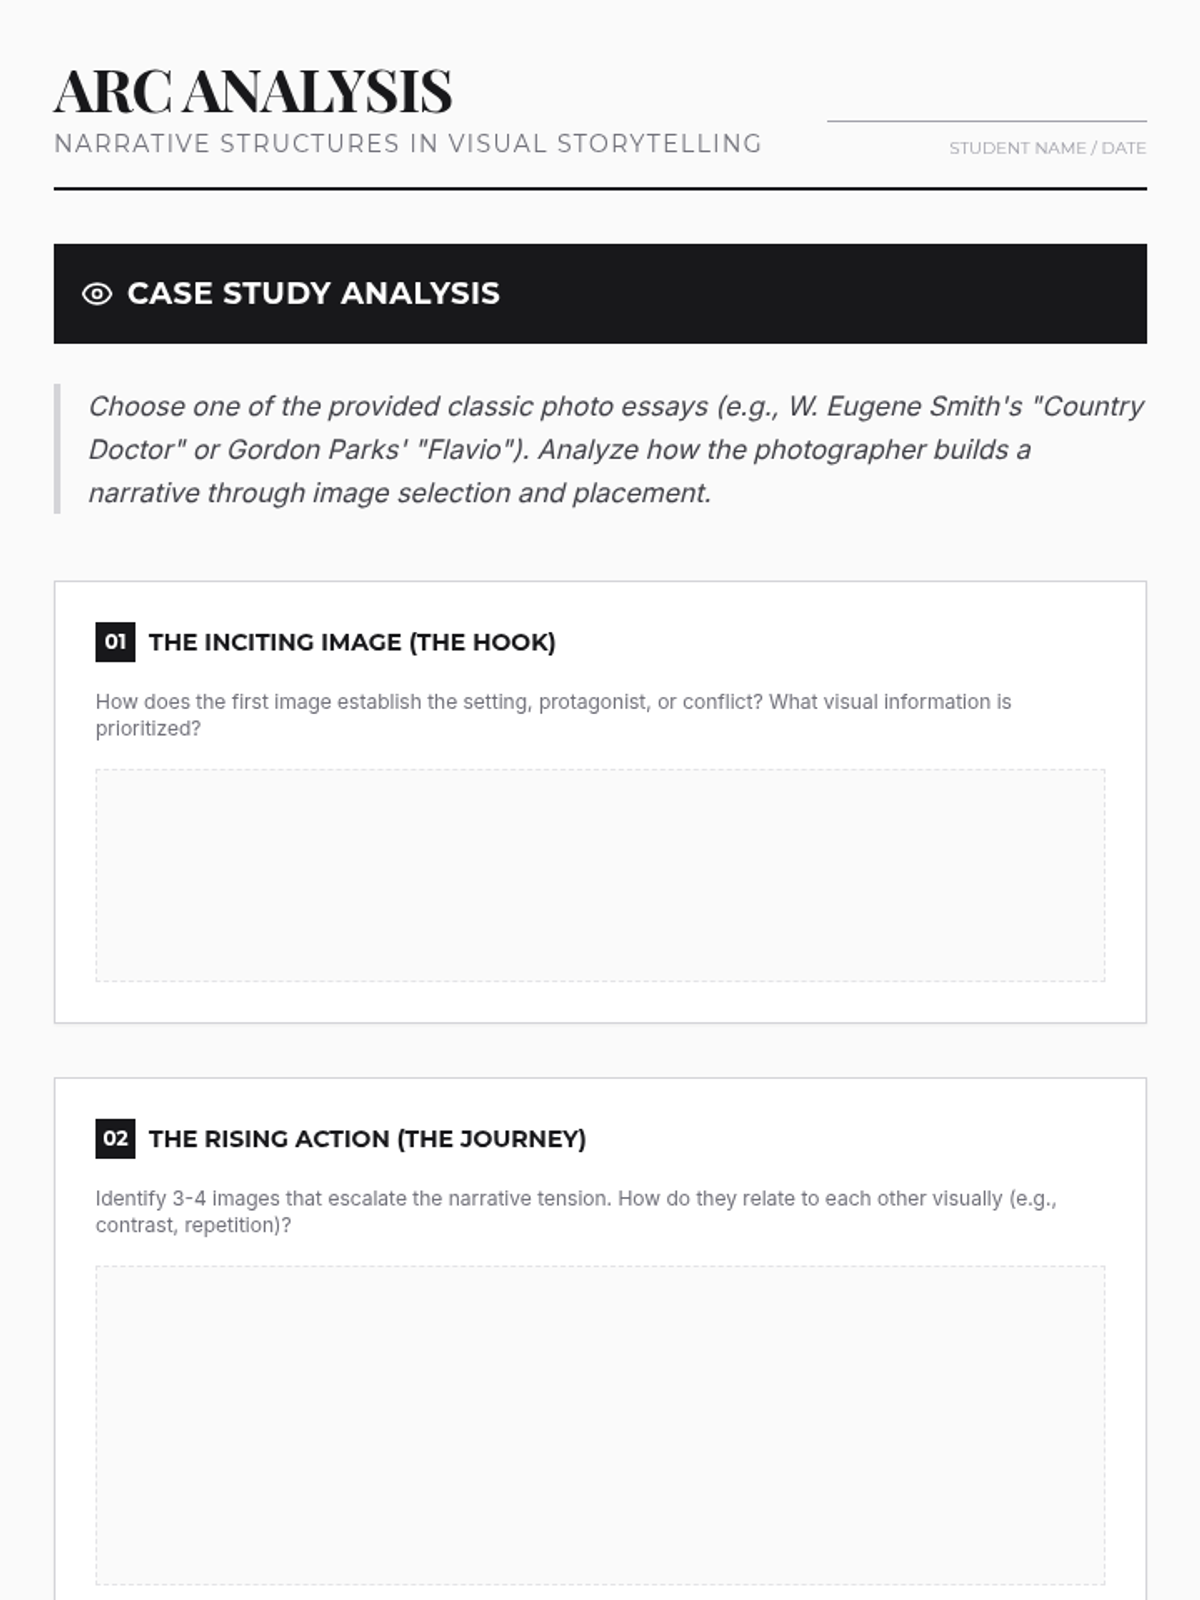Viewport: 1200px width, 1600px height.
Task: Click the gray bar left of the quote
Action: pos(57,449)
